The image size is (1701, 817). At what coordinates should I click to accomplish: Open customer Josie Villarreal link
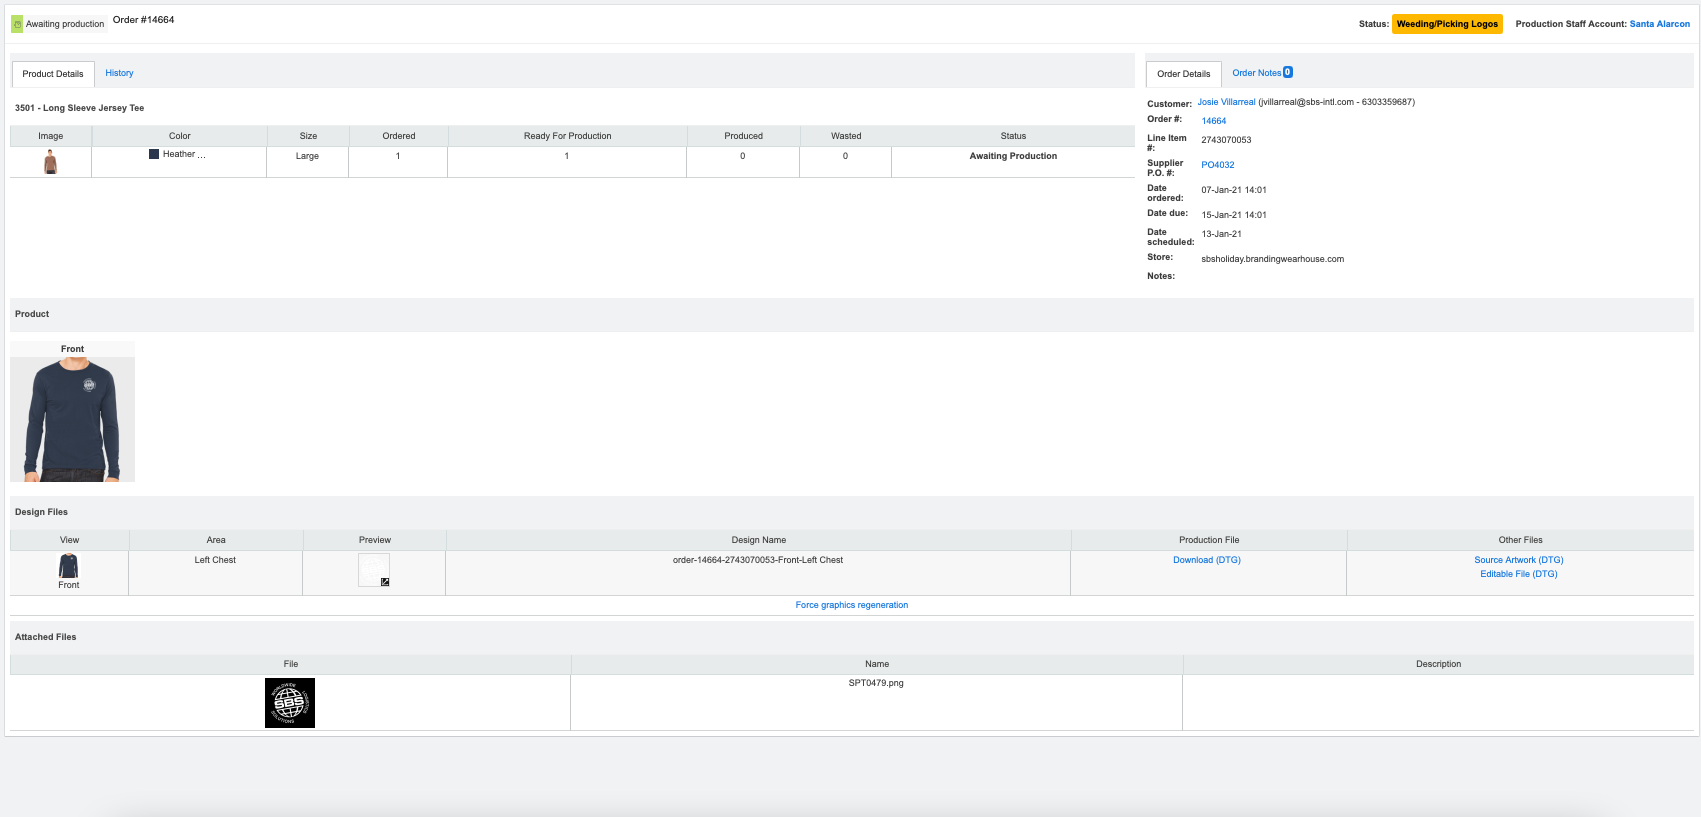(x=1226, y=102)
